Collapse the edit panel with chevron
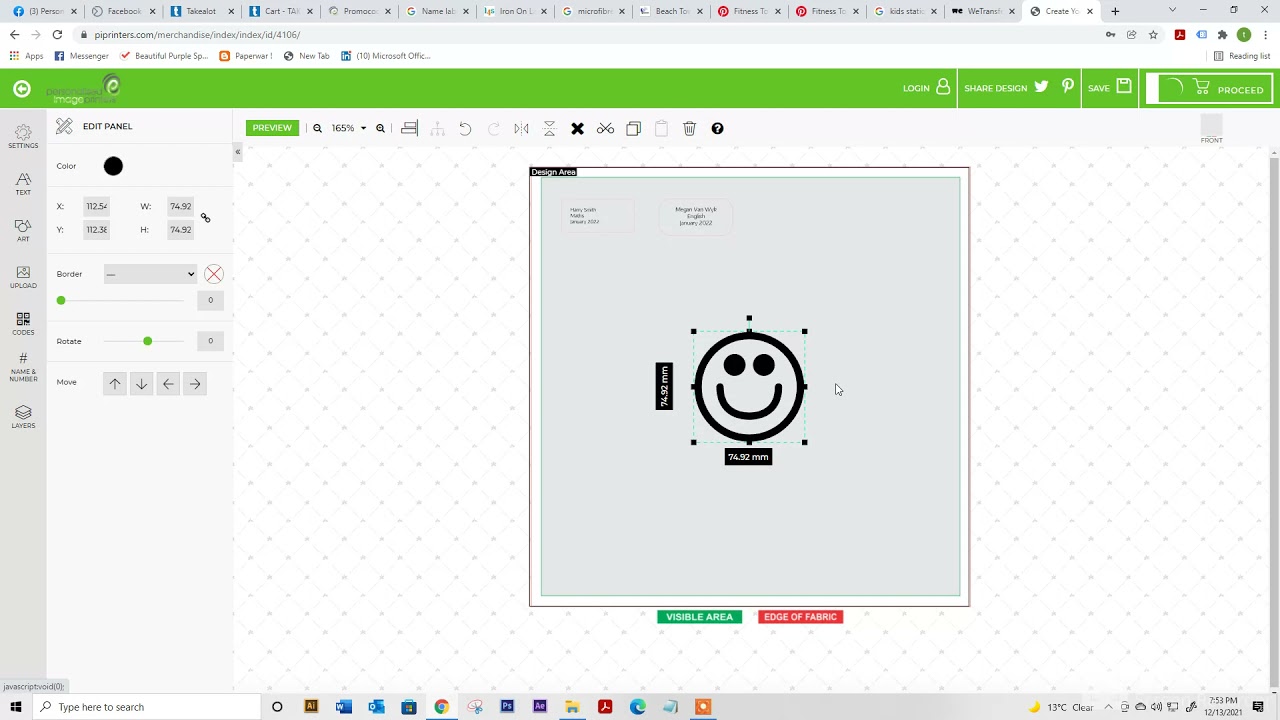 point(237,152)
